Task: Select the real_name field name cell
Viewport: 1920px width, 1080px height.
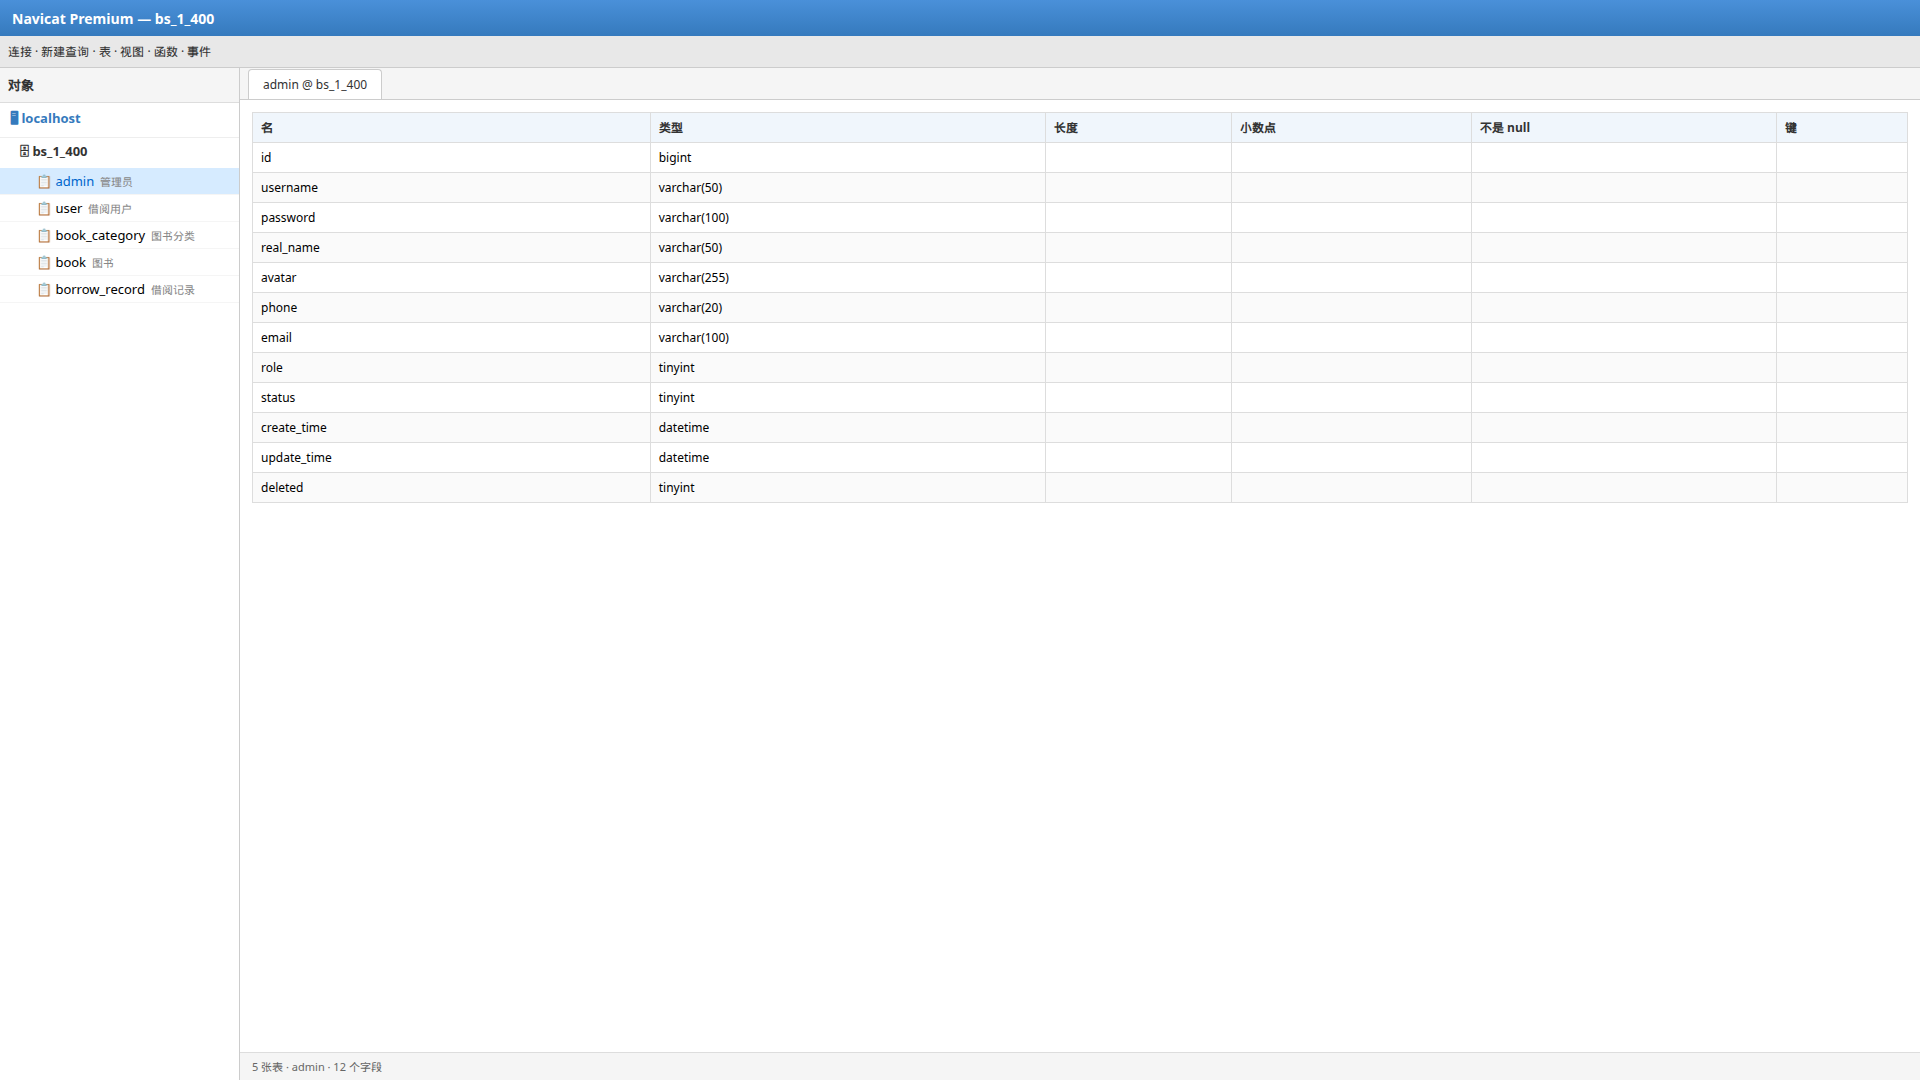Action: click(x=451, y=248)
